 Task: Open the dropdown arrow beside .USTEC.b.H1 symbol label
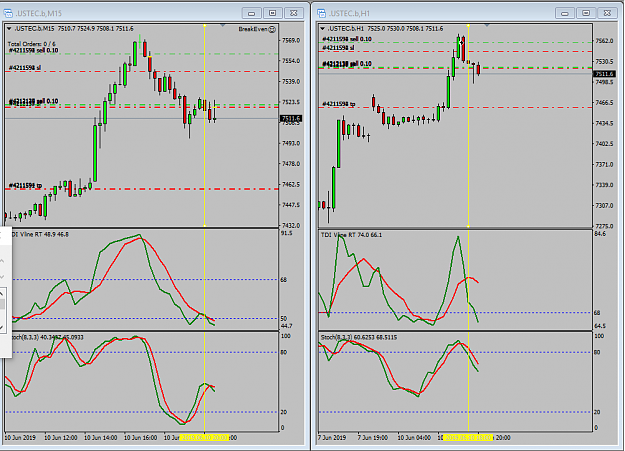[322, 29]
